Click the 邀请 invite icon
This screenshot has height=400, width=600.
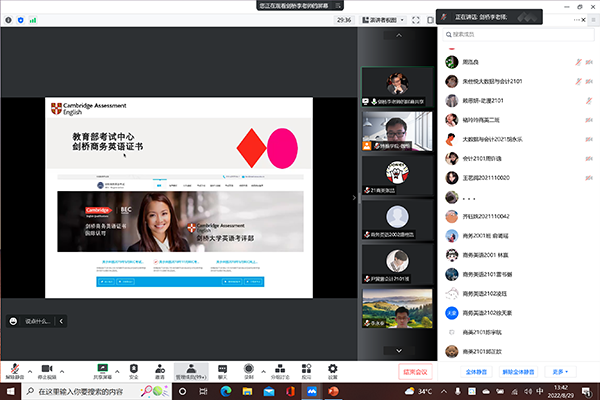pos(160,367)
